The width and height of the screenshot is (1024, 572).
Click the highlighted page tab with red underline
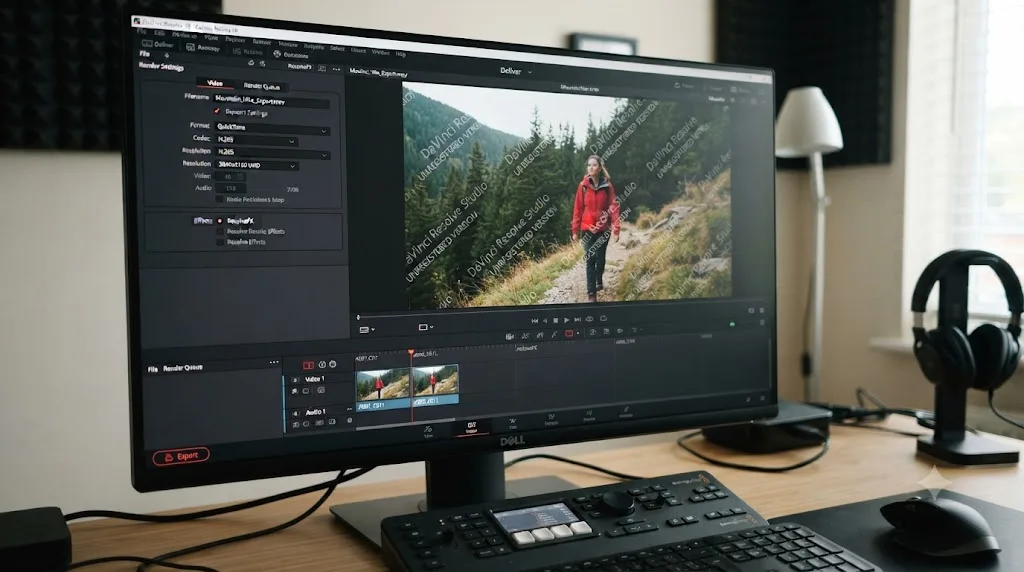[471, 427]
